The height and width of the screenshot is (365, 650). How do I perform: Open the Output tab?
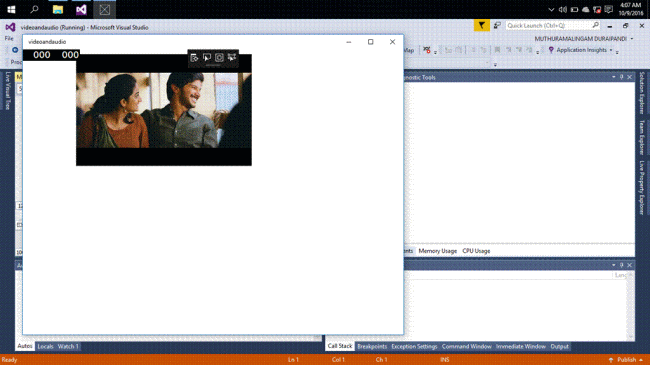[x=559, y=346]
